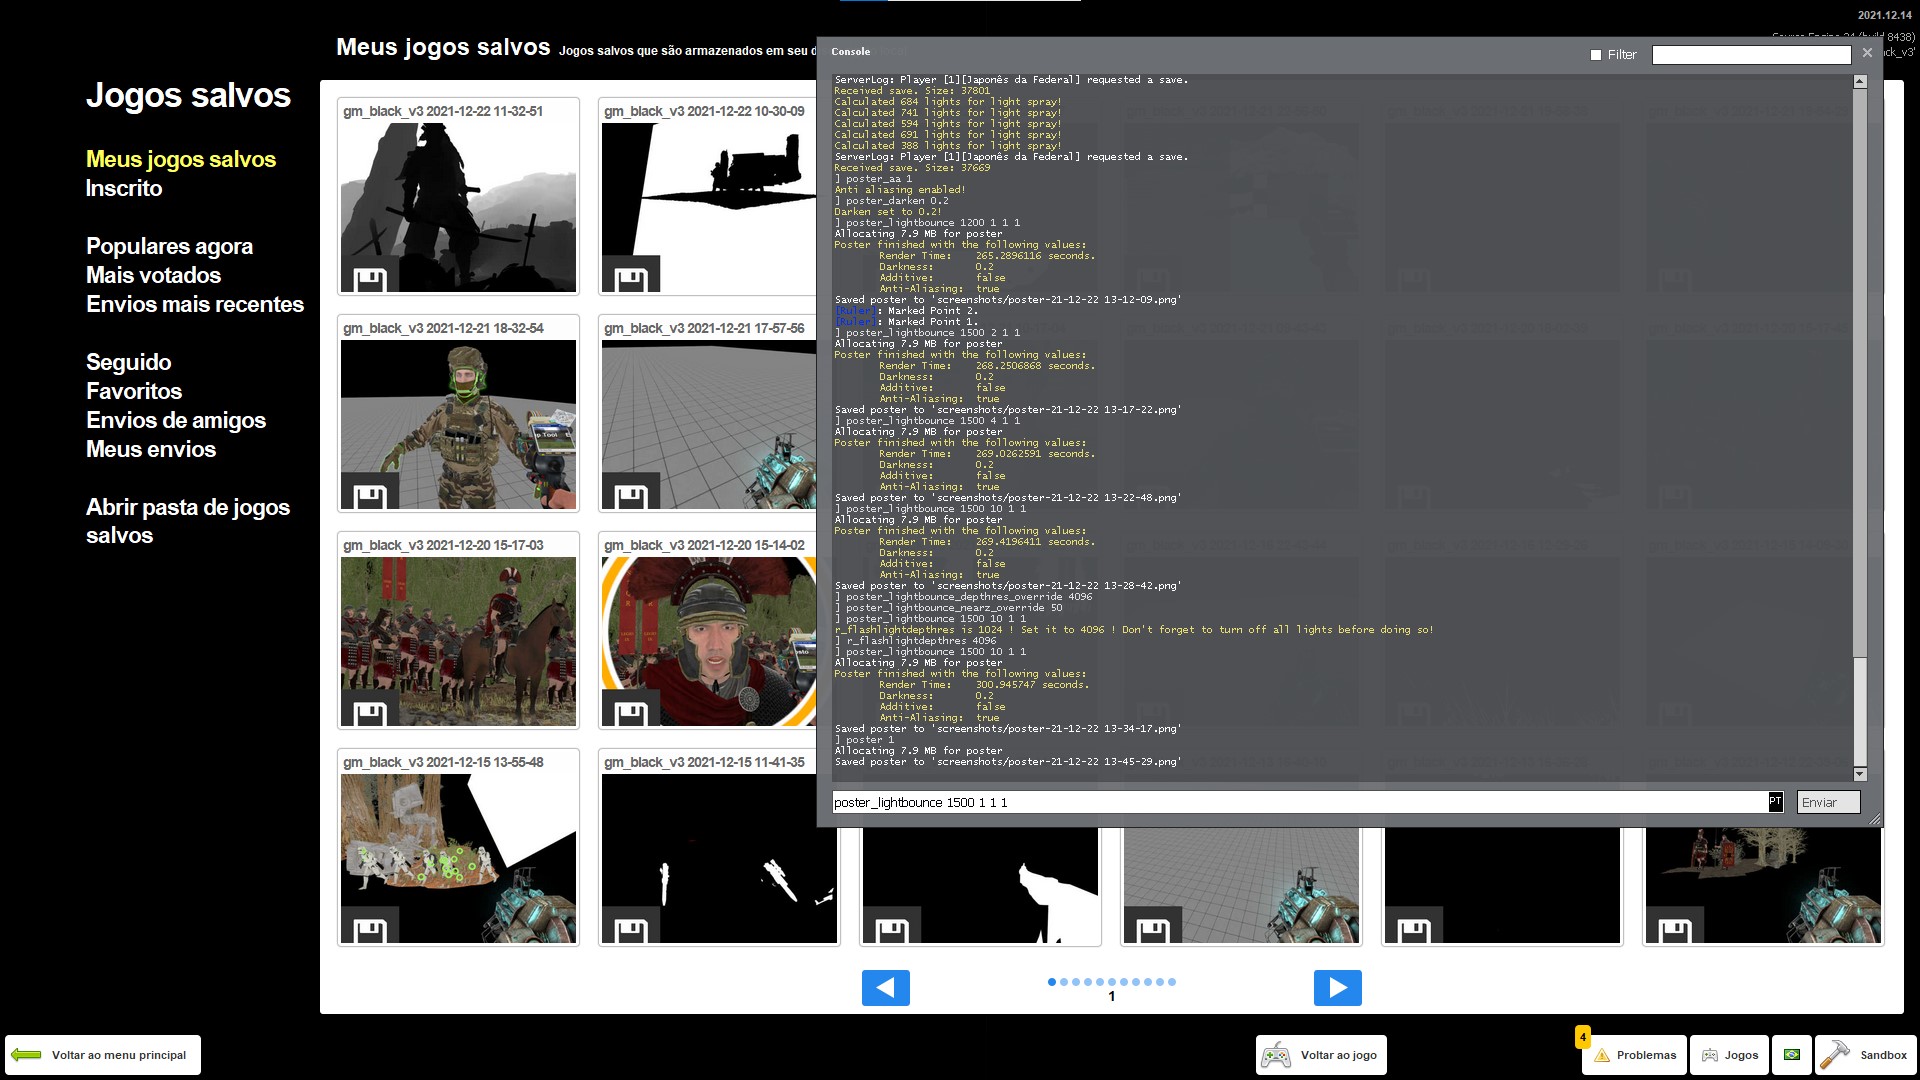Open the Jogos games dropdown
Viewport: 1920px width, 1080px height.
pos(1730,1055)
